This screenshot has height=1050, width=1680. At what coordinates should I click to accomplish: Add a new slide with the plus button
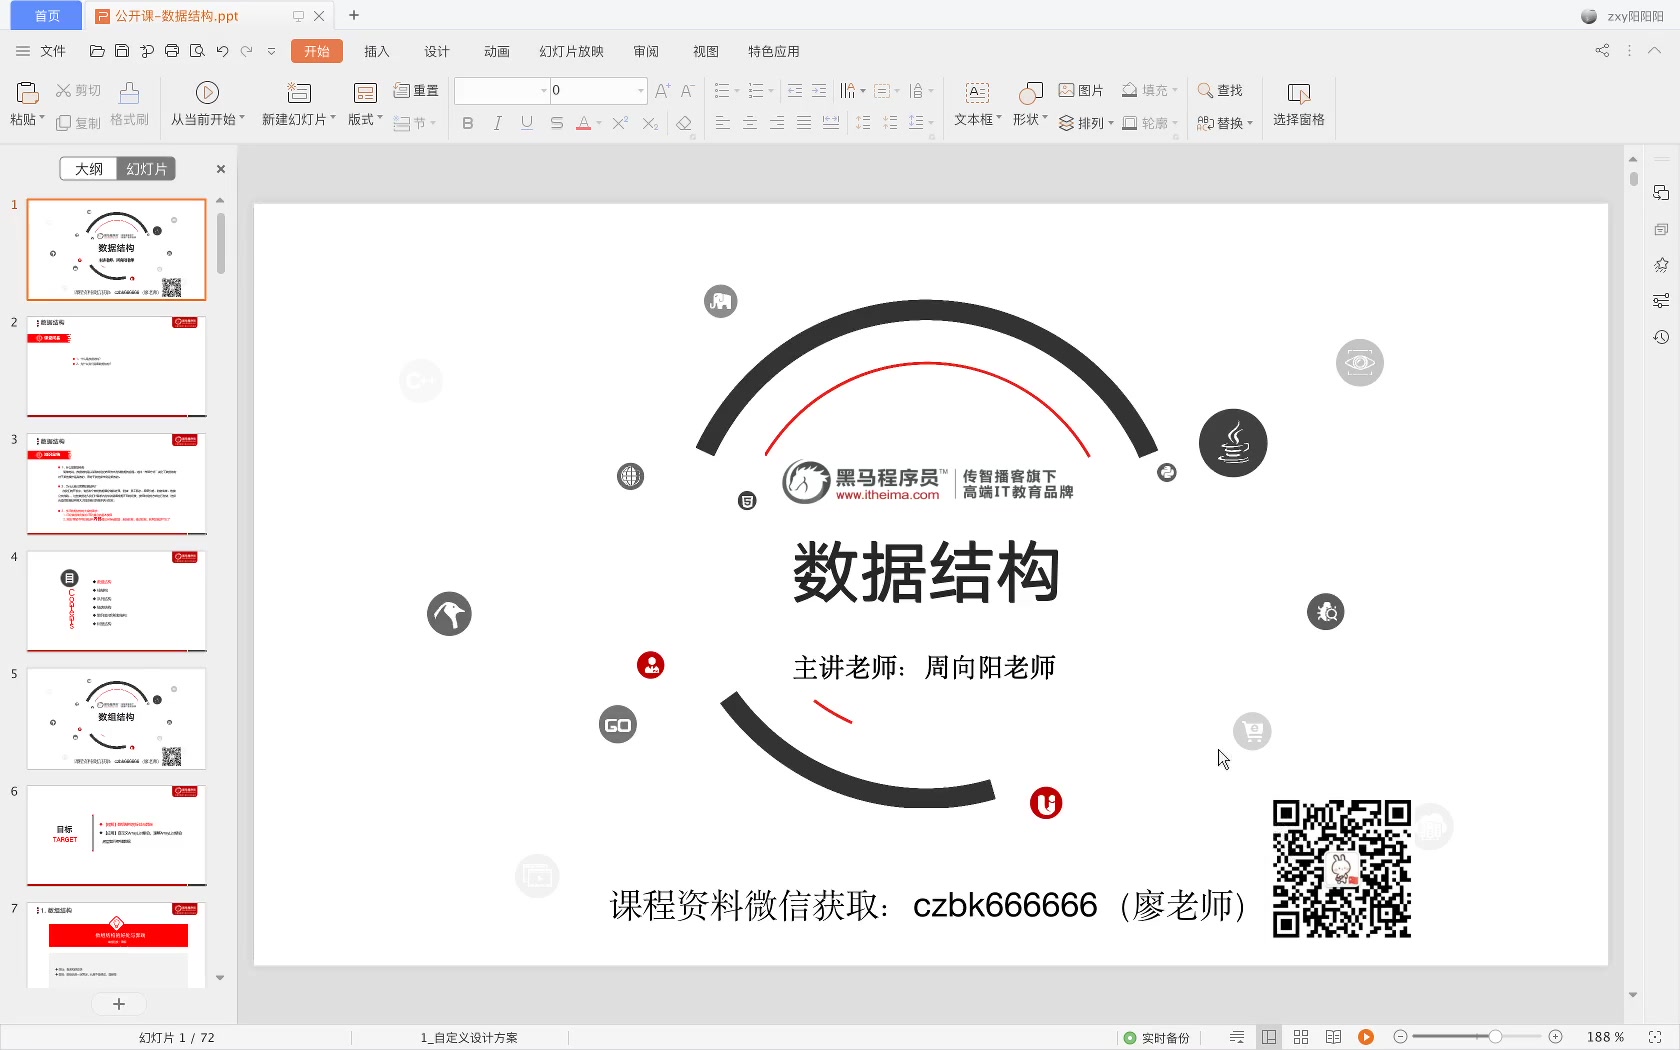pyautogui.click(x=119, y=1003)
